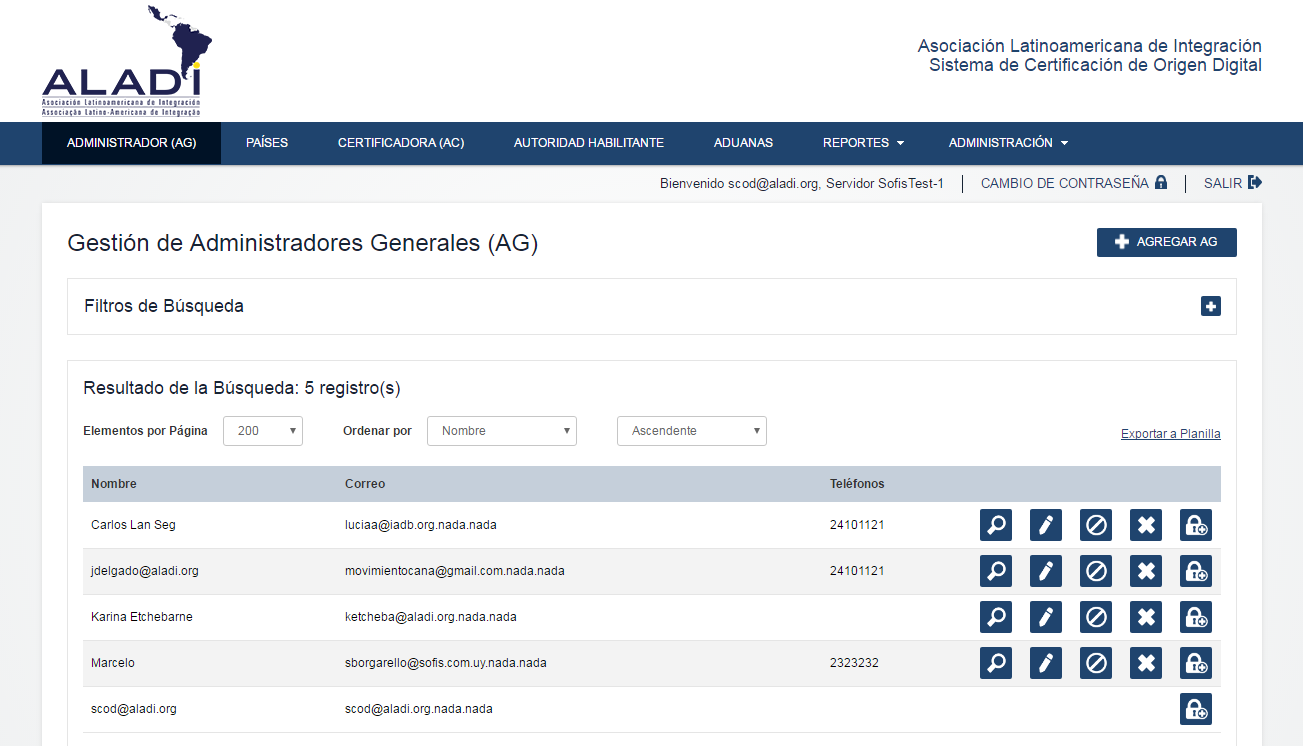Click the lock icon for Carlos Lan Seg
1303x746 pixels.
tap(1196, 525)
